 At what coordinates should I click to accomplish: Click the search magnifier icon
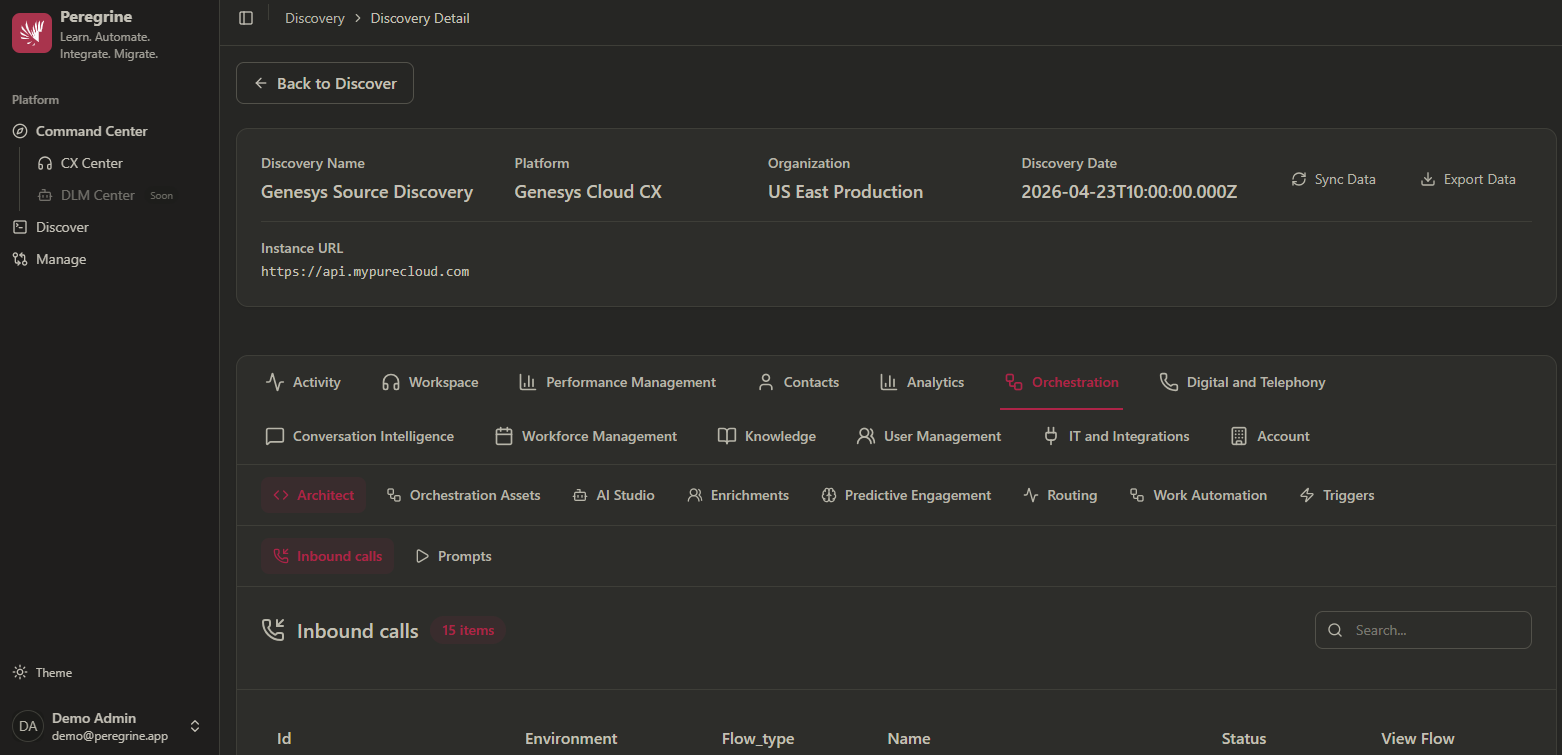[1335, 630]
